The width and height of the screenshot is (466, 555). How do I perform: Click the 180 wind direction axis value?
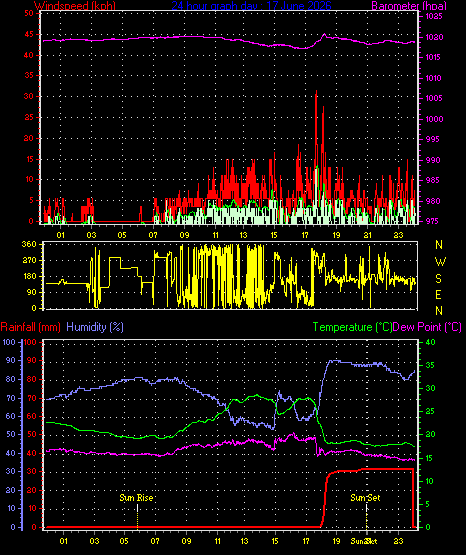(x=29, y=276)
